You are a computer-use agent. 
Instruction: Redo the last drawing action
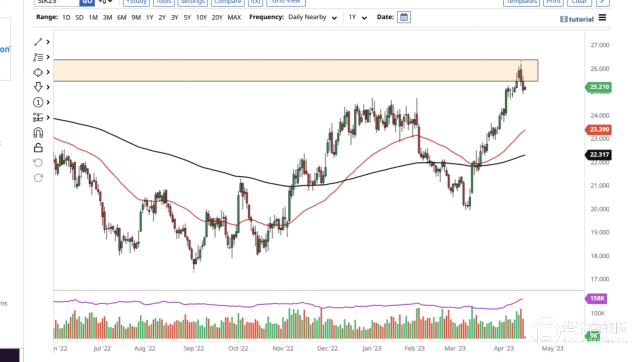click(x=38, y=178)
